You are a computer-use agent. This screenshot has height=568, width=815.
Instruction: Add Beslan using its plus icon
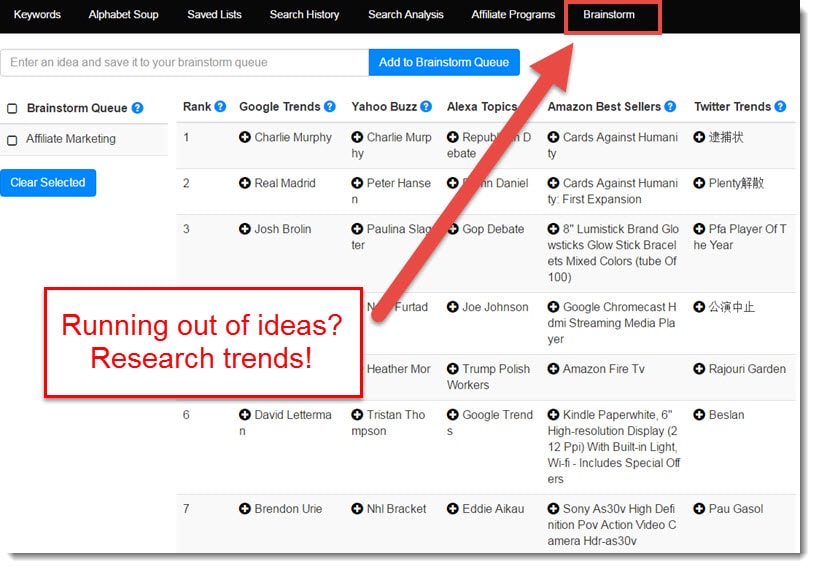tap(699, 414)
